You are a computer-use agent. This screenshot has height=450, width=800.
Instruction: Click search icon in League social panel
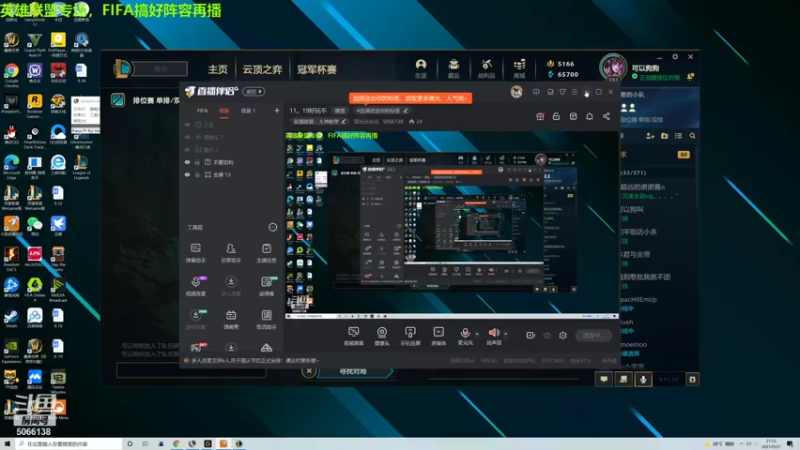[x=692, y=136]
